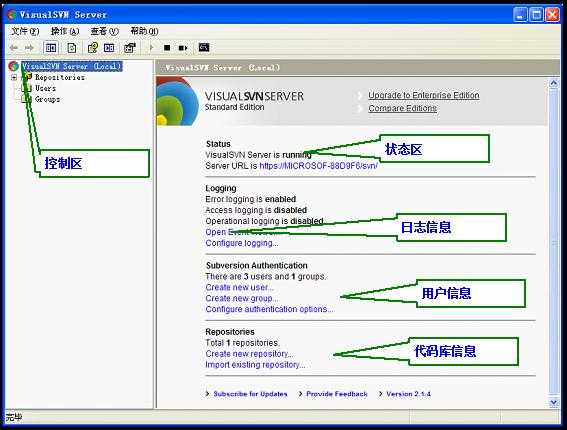567x430 pixels.
Task: Click Configure logging... link
Action: click(x=242, y=243)
